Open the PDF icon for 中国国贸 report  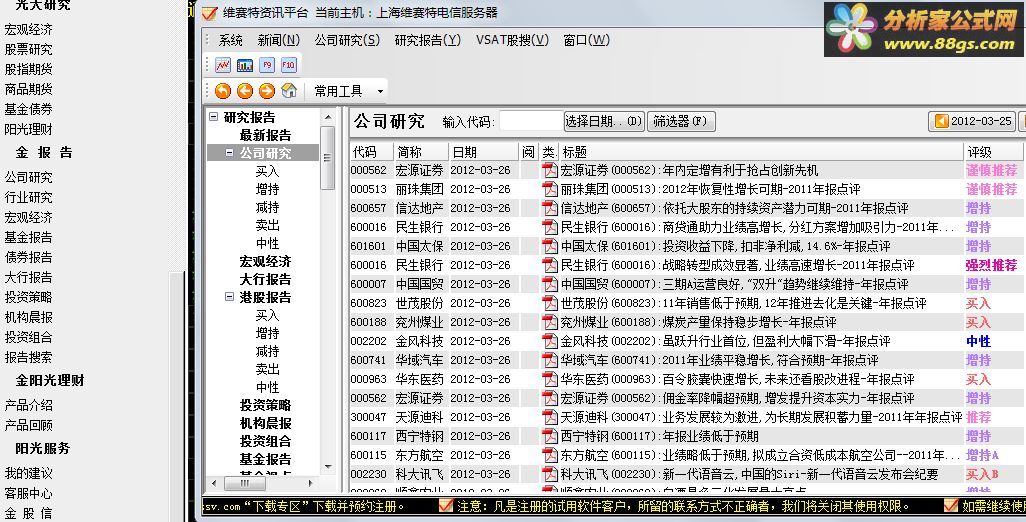pyautogui.click(x=550, y=284)
